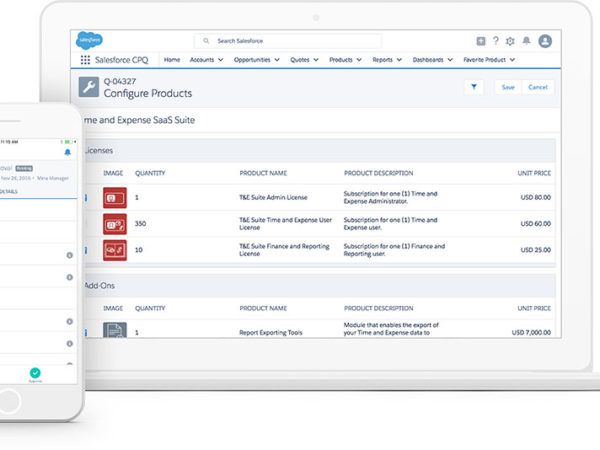Click T&E Suite Admin License image
The height and width of the screenshot is (450, 600).
[115, 197]
